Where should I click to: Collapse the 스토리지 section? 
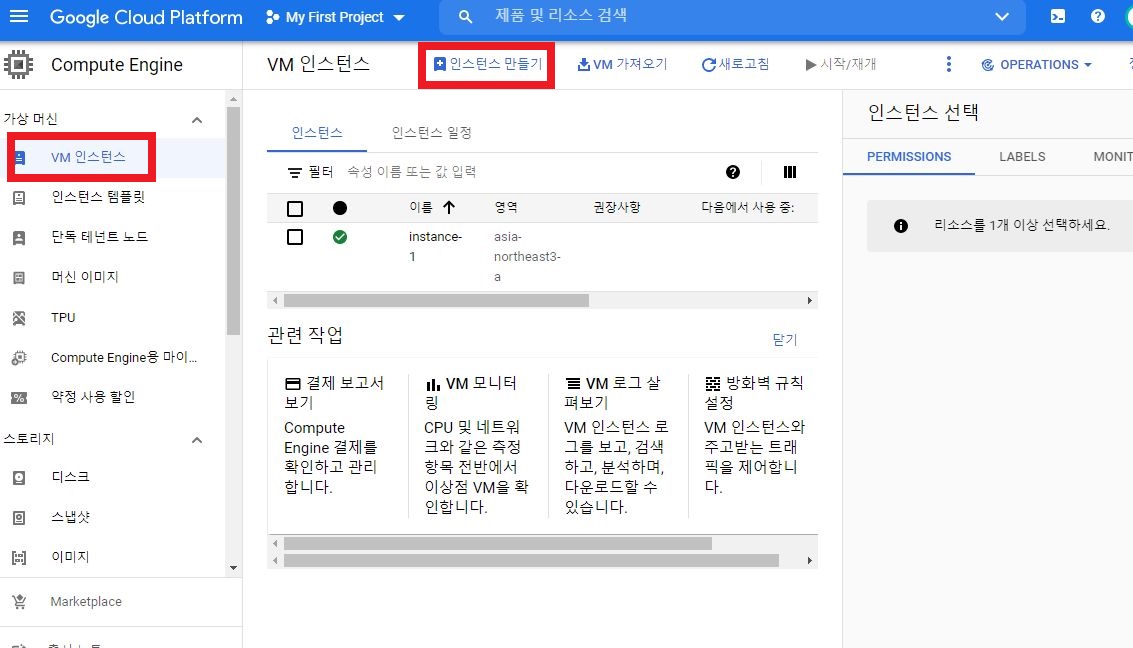[x=197, y=440]
